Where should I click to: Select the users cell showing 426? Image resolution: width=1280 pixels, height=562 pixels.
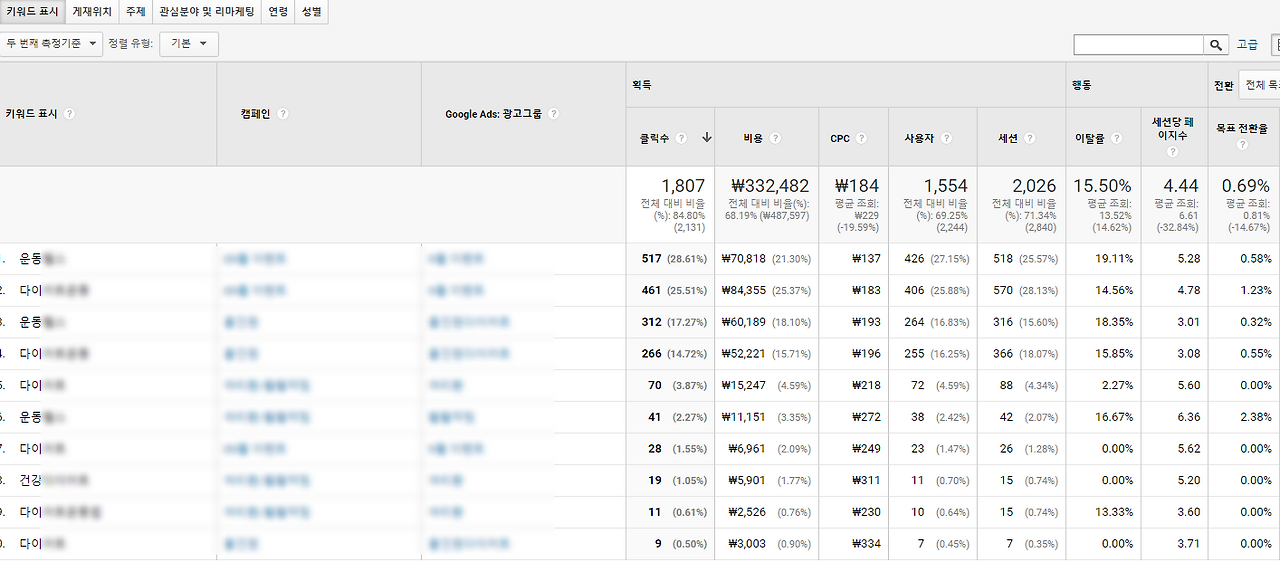[915, 259]
